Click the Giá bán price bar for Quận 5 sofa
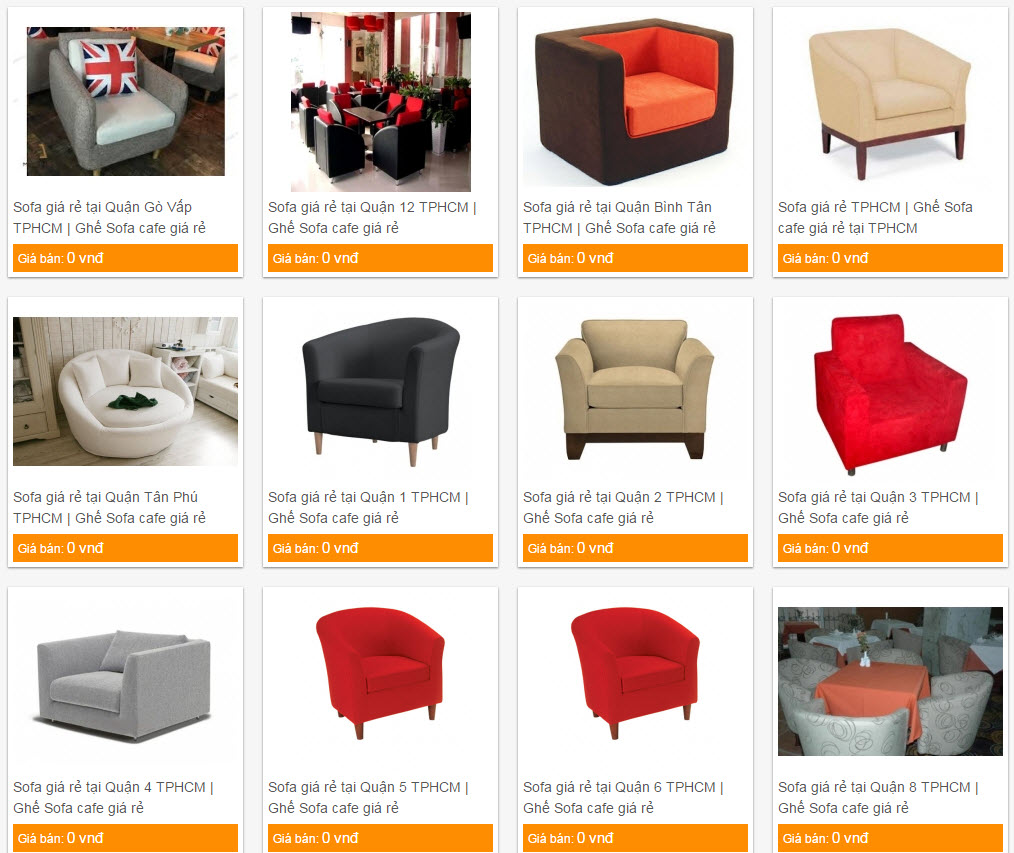 pos(380,838)
